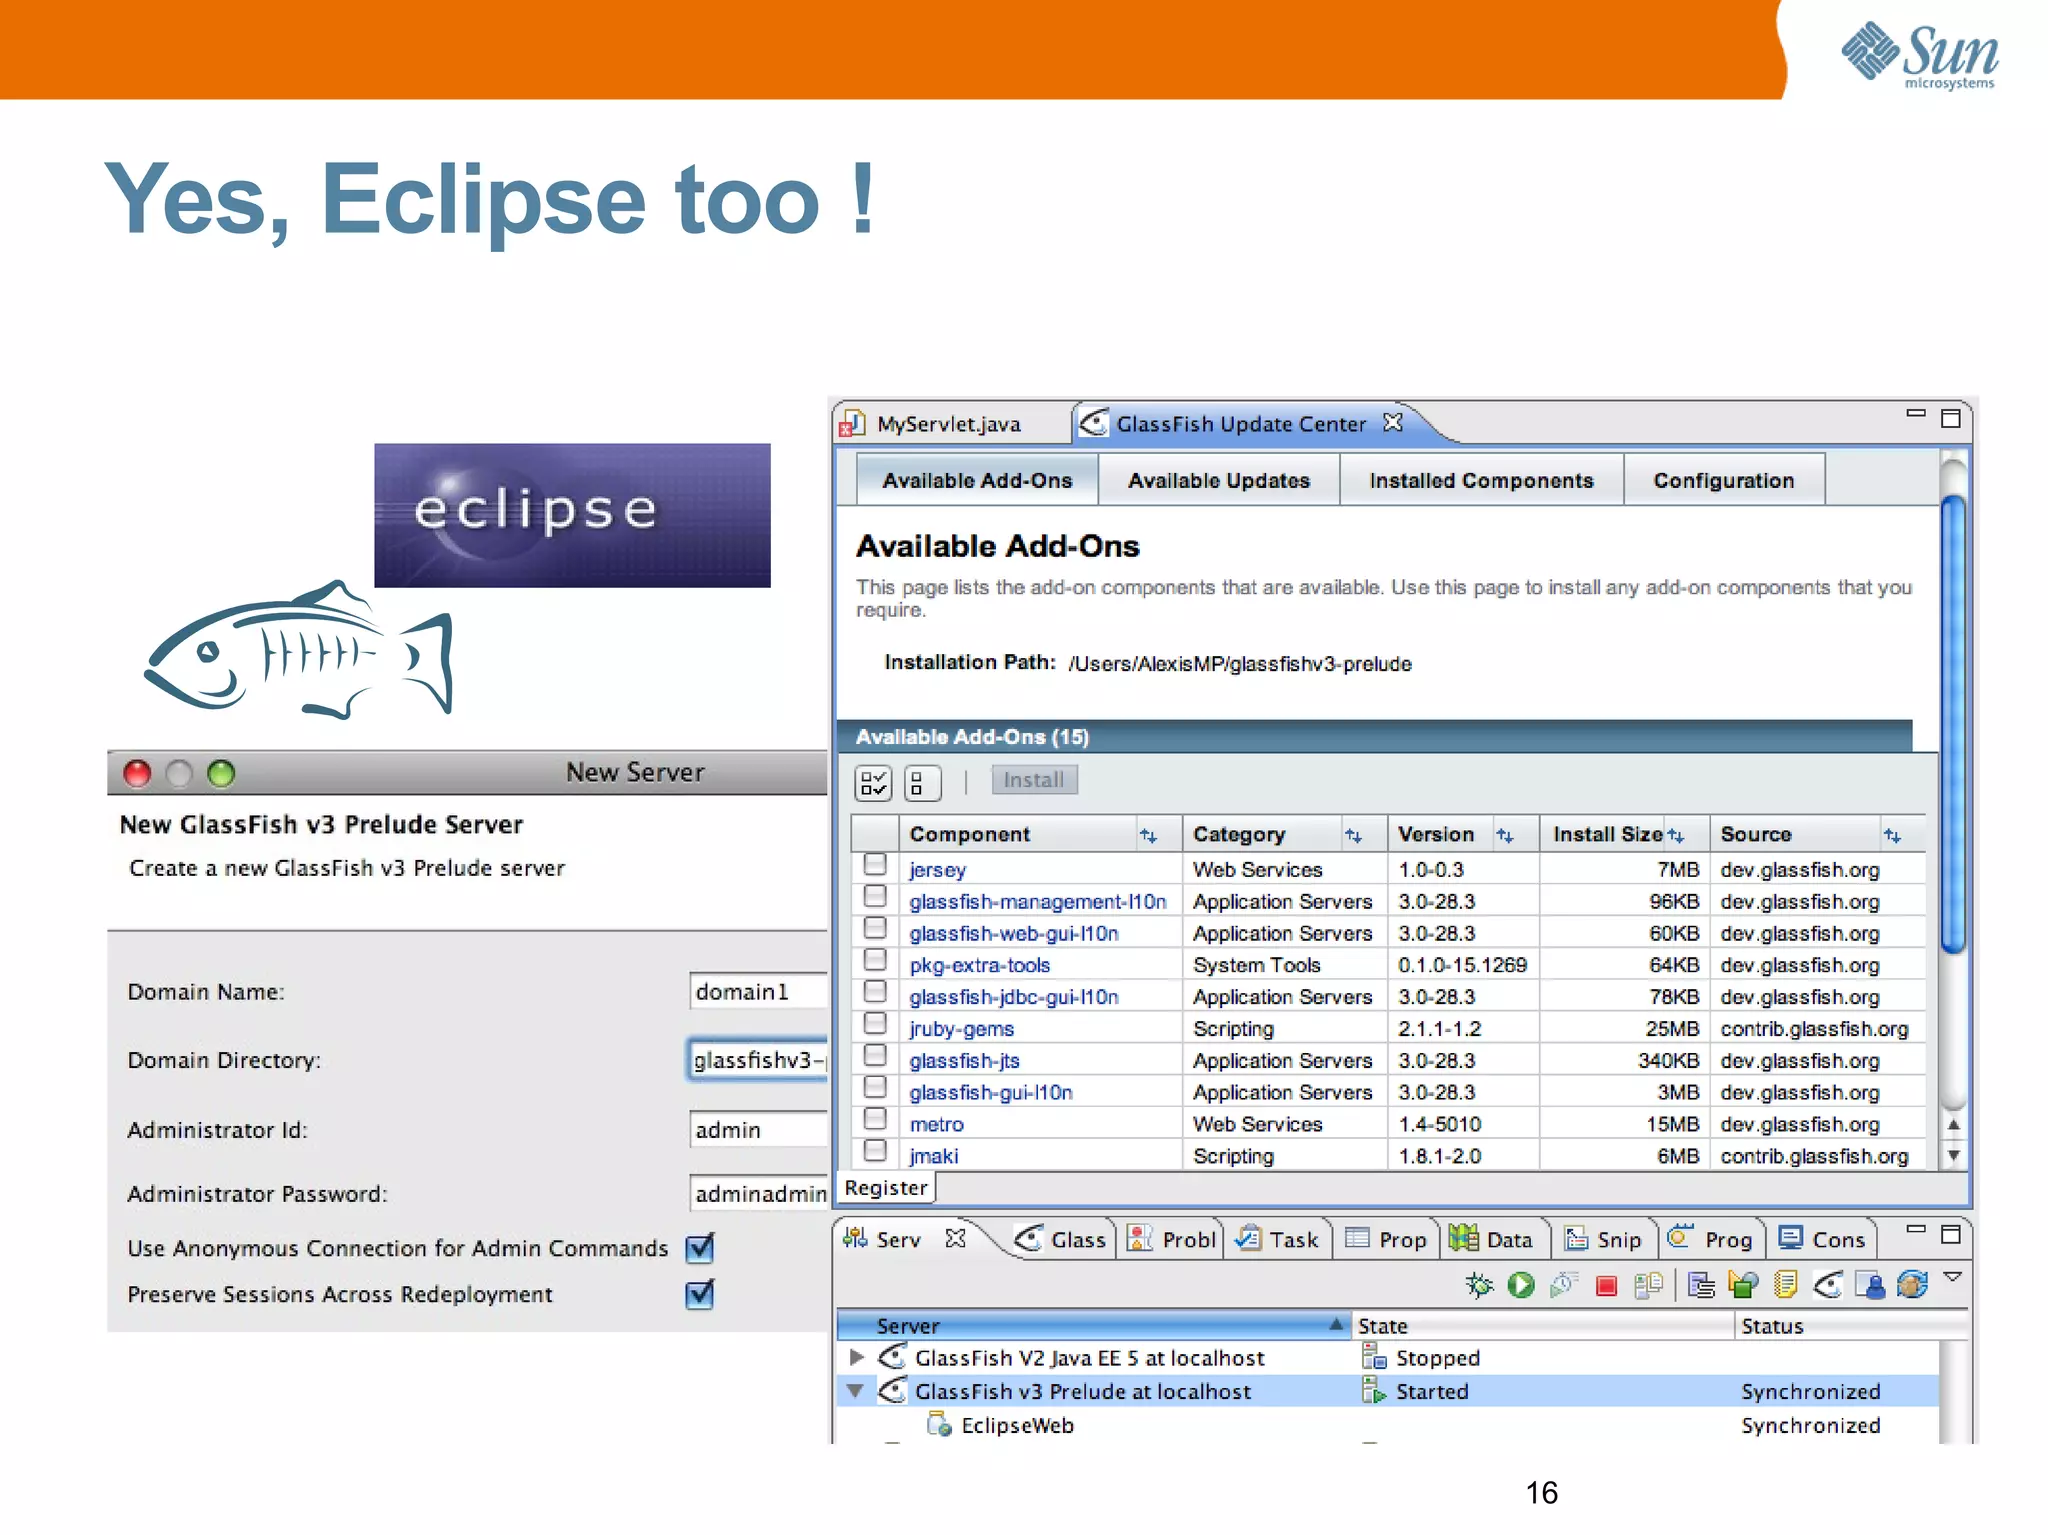Expand GlassFish V2 Java EE 5 server
This screenshot has height=1535, width=2048.
[x=856, y=1357]
